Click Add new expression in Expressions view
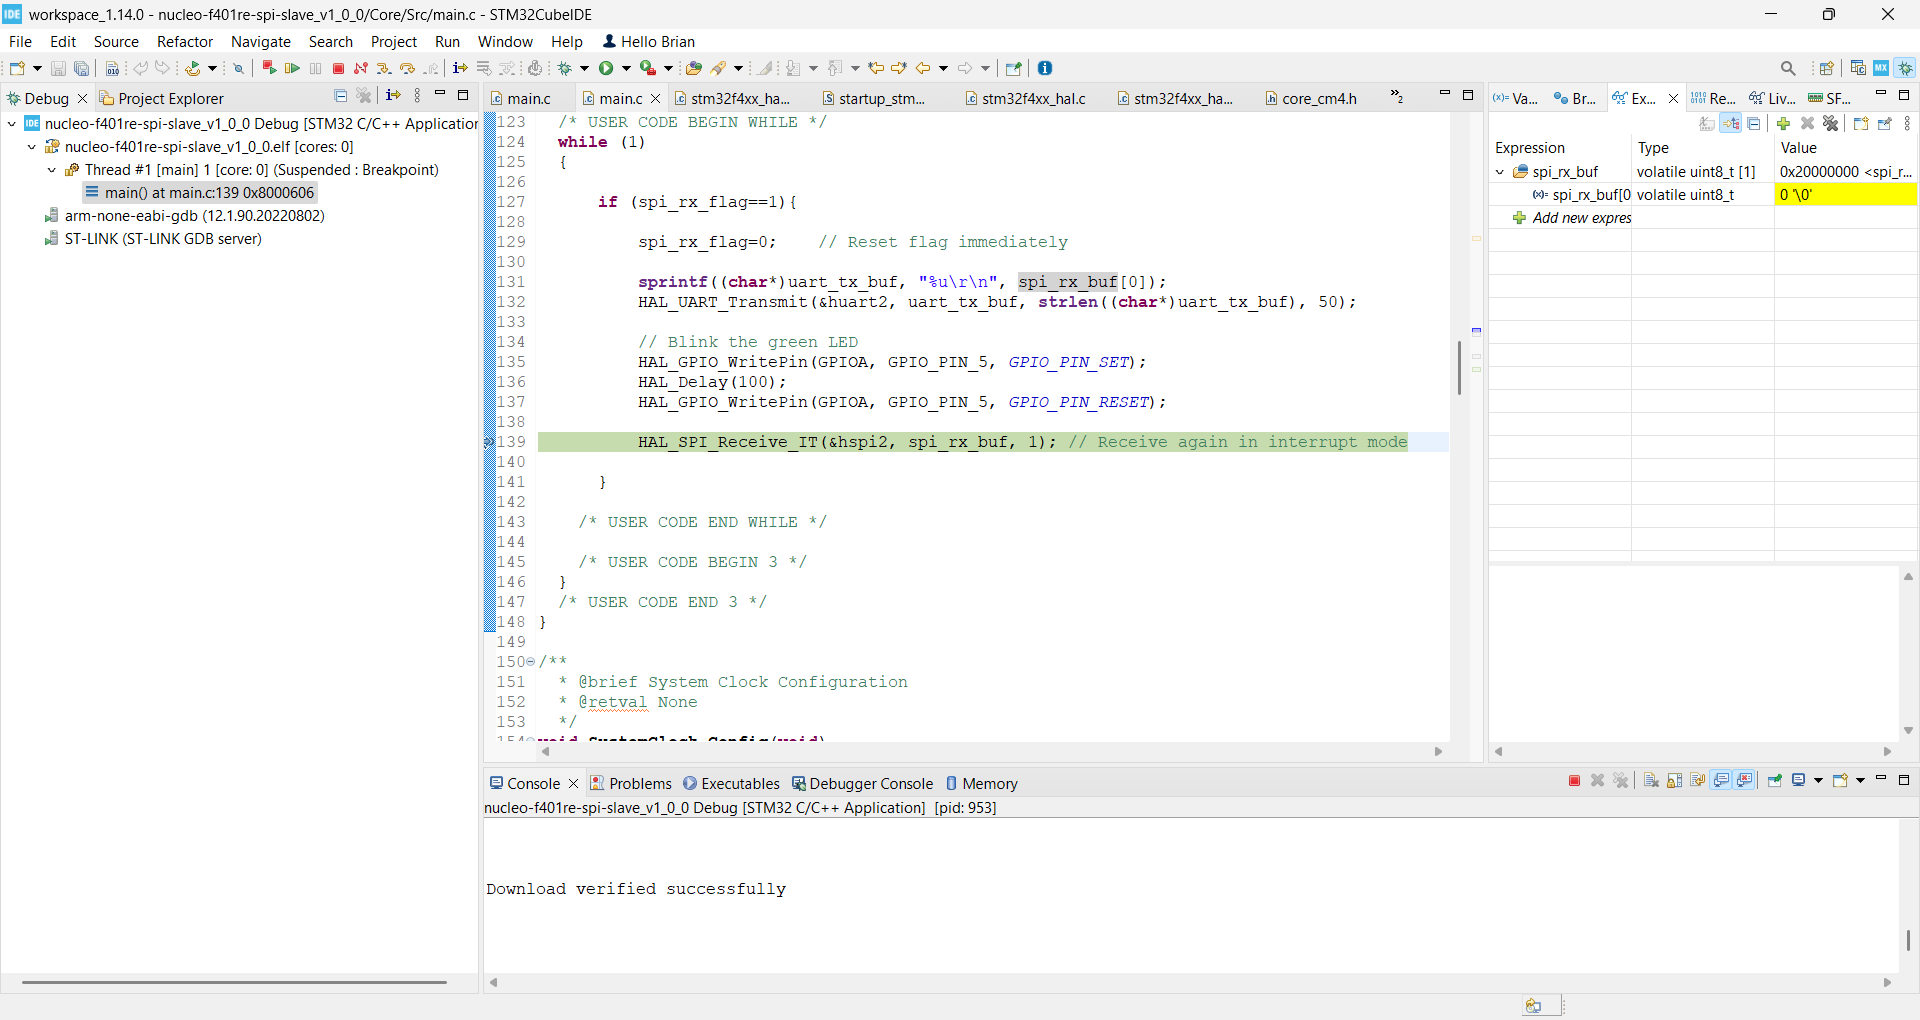 (1580, 218)
